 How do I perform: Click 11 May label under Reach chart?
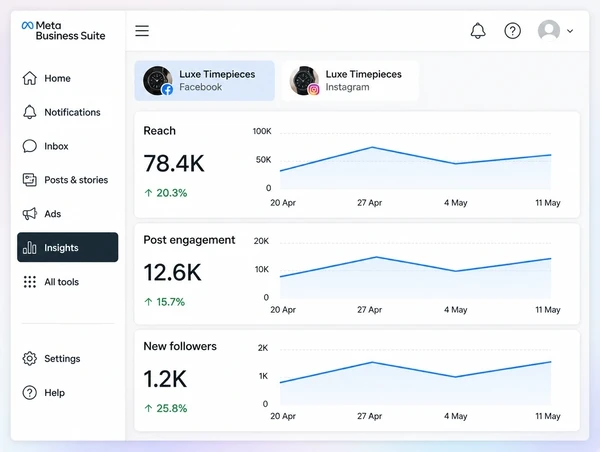pos(548,203)
